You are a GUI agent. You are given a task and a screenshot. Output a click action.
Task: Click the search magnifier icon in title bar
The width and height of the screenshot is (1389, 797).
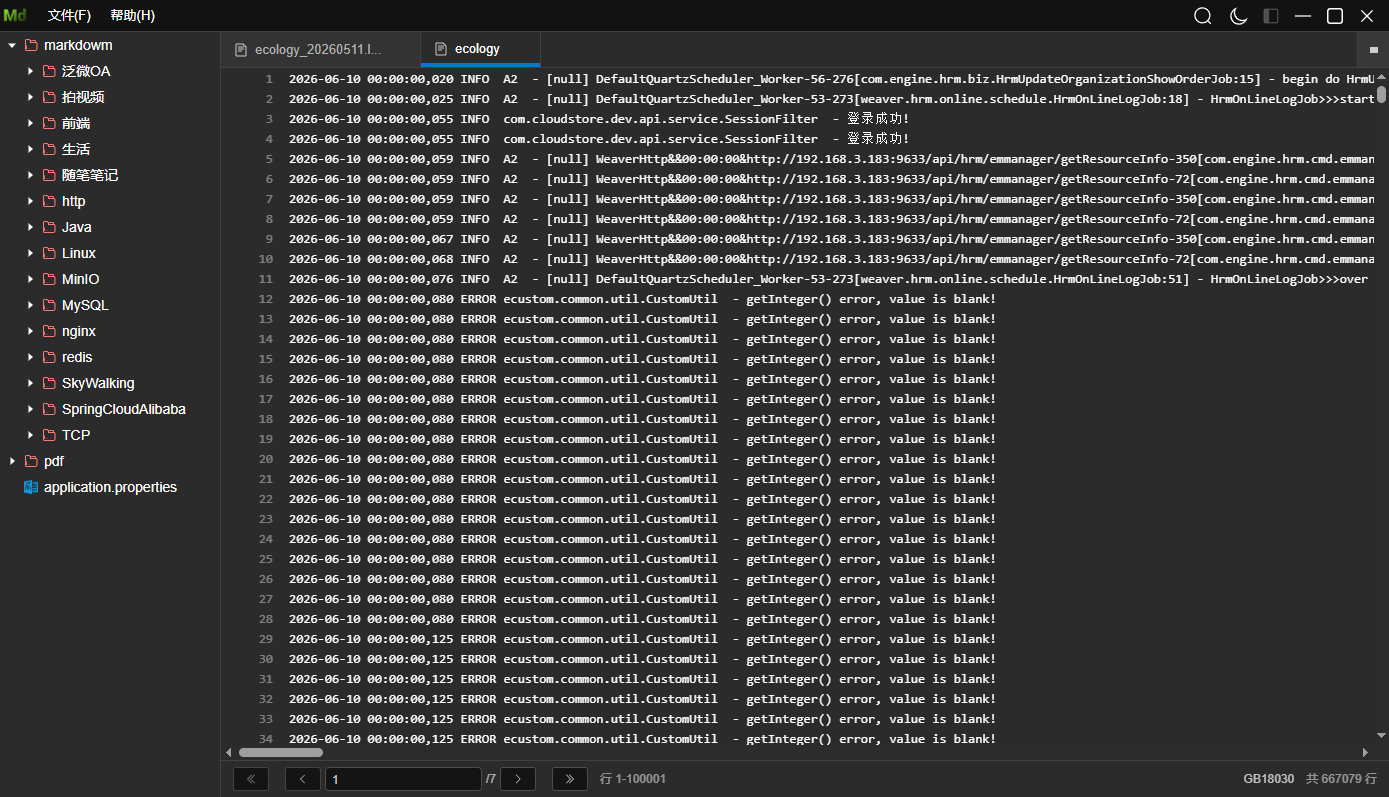click(x=1203, y=16)
